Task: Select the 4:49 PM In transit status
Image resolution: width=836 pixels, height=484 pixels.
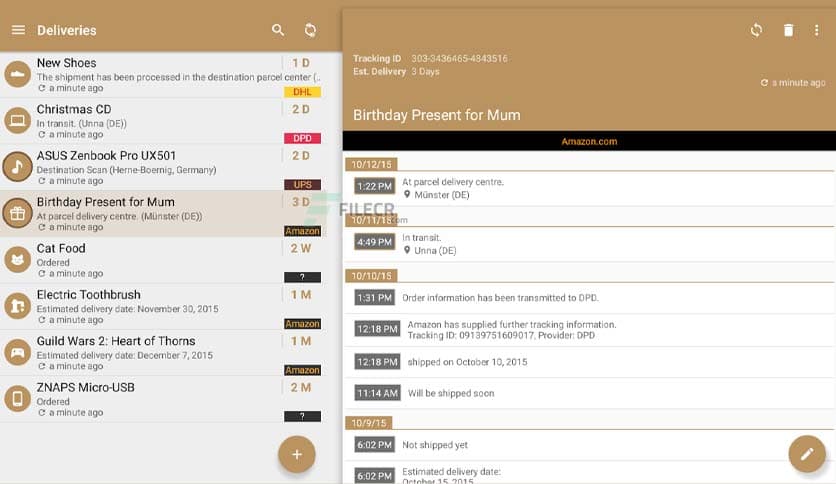Action: click(589, 244)
